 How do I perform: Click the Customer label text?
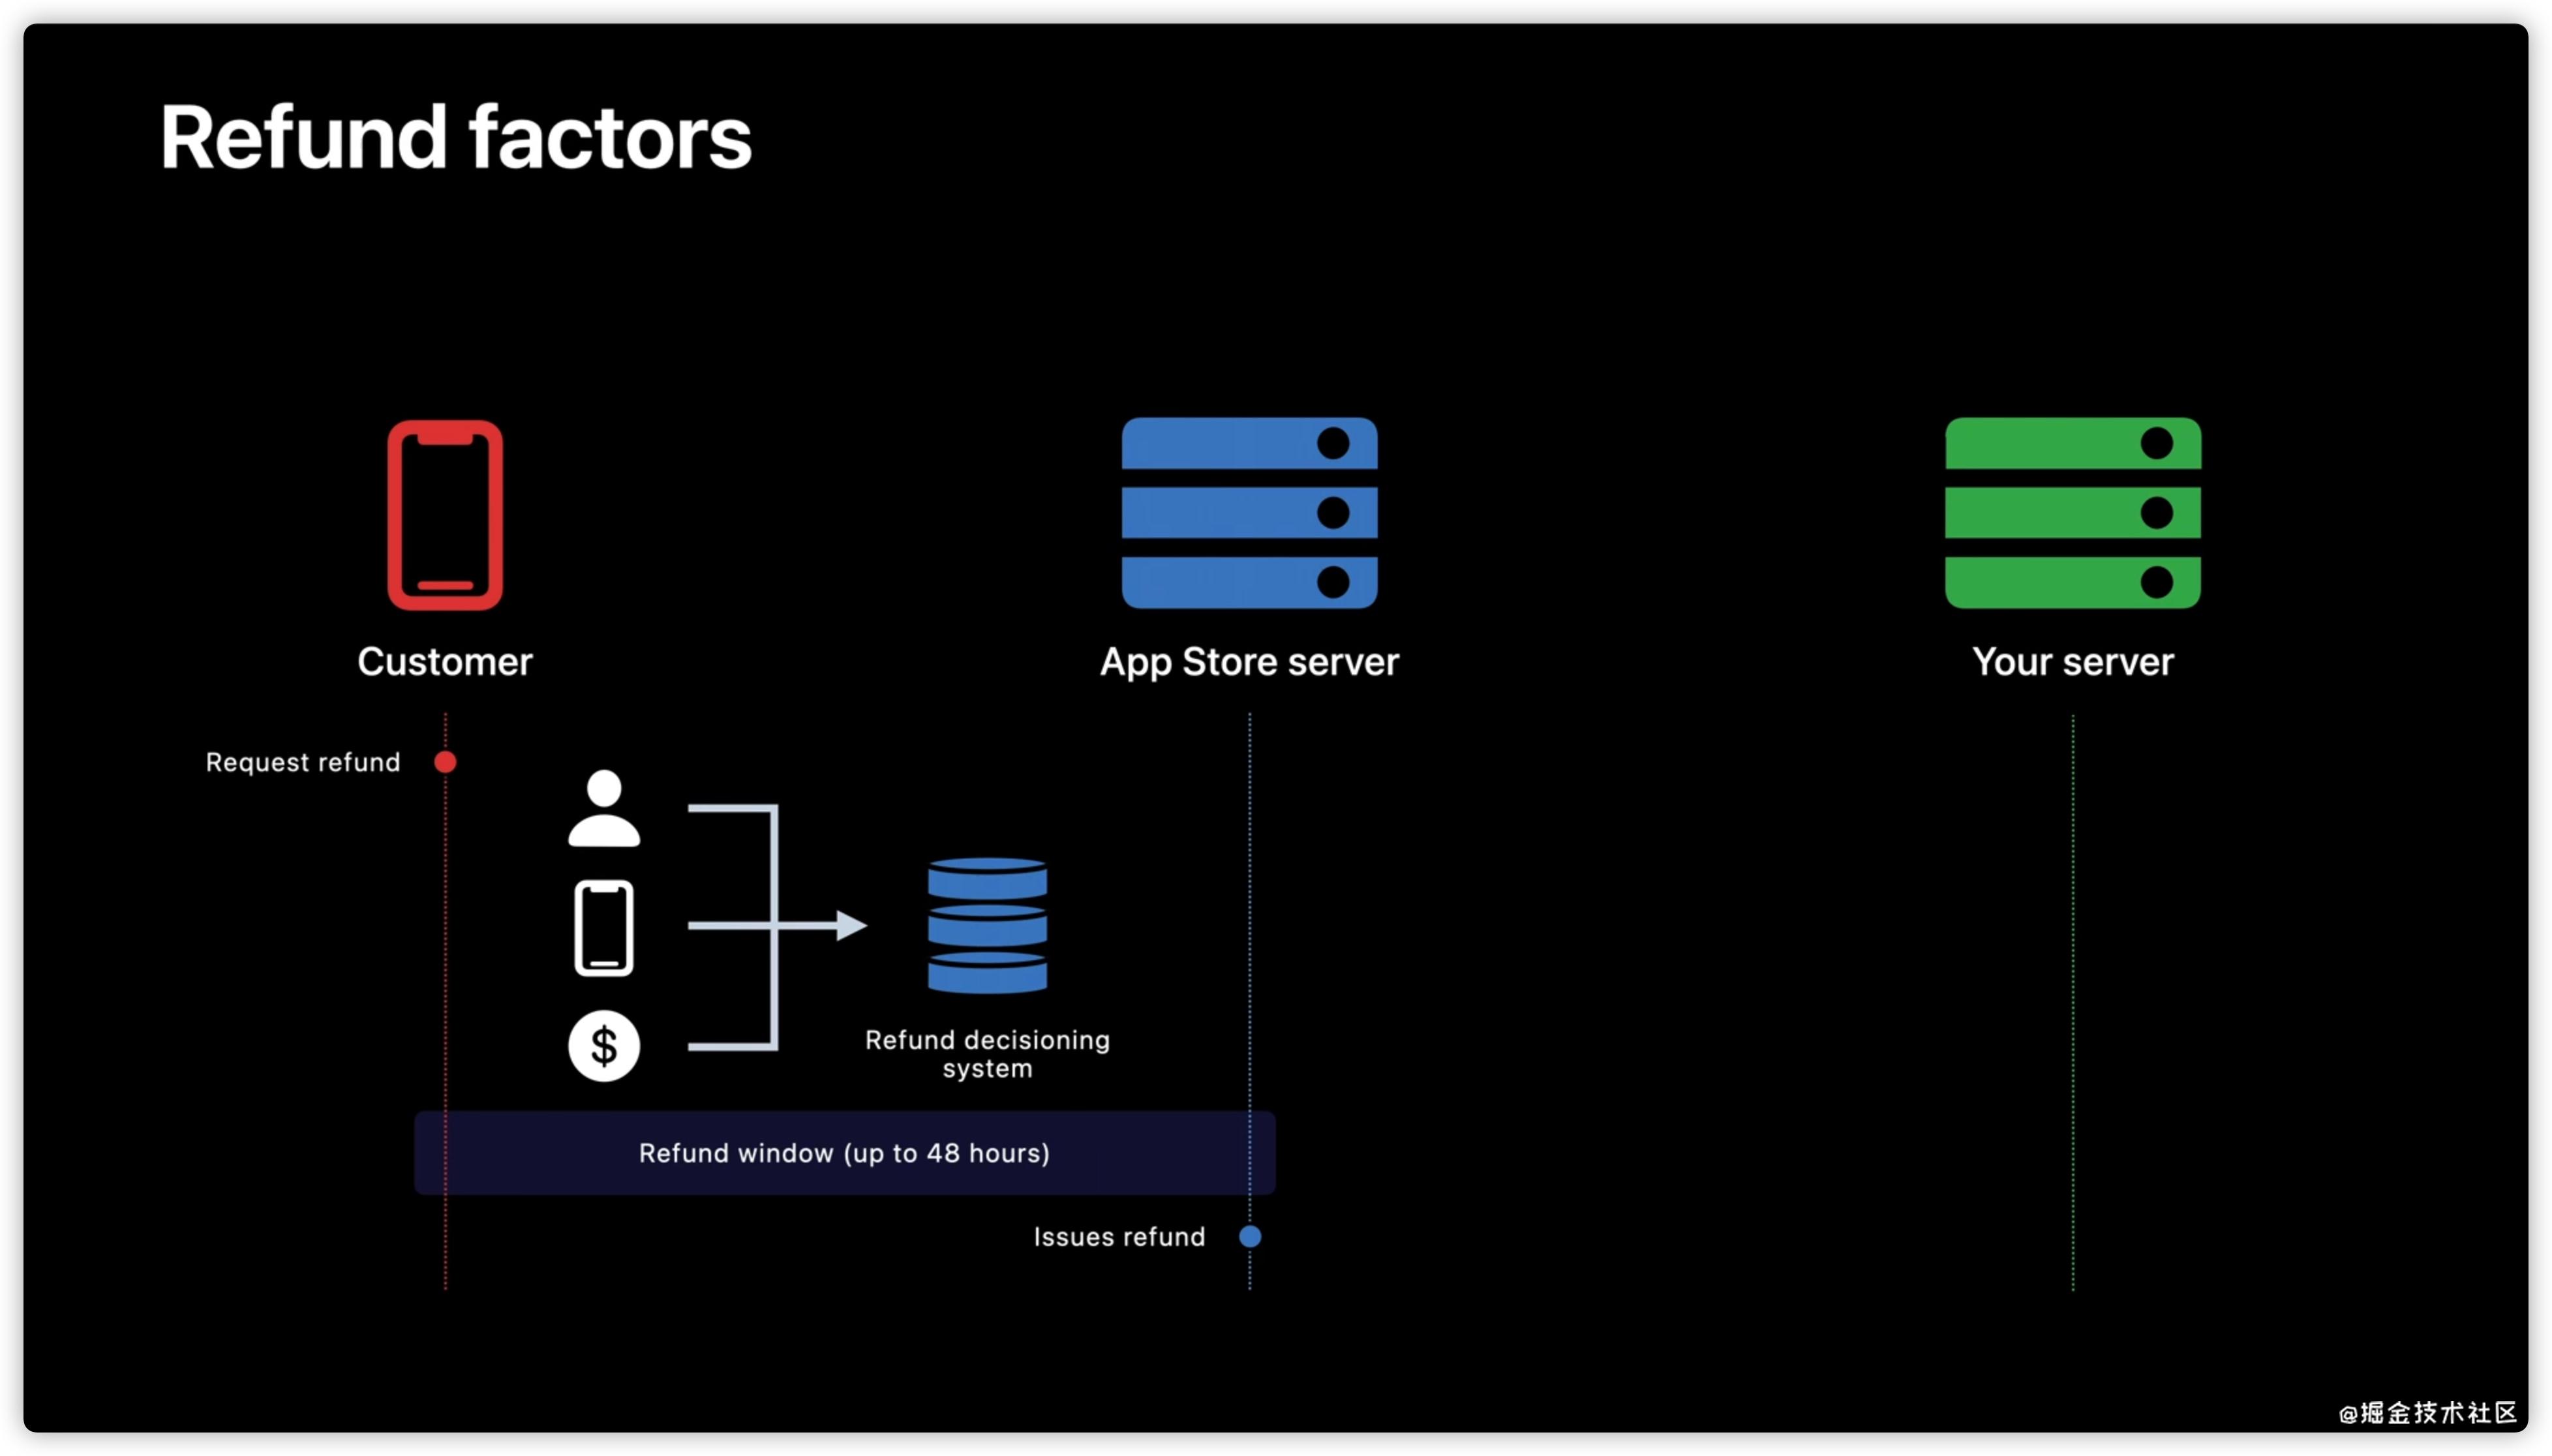(x=445, y=662)
